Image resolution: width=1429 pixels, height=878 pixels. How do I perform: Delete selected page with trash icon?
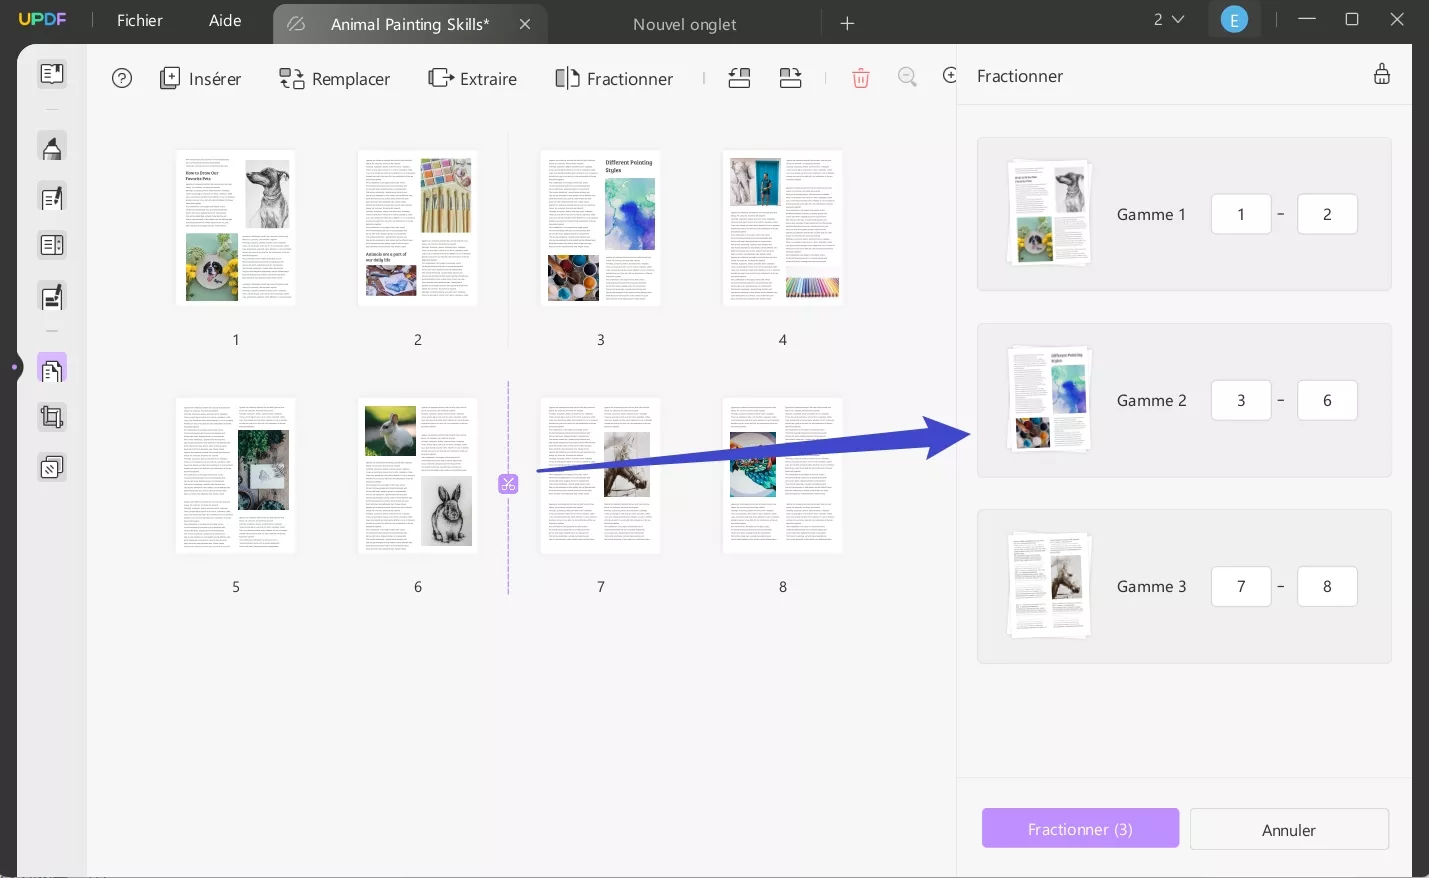point(860,78)
